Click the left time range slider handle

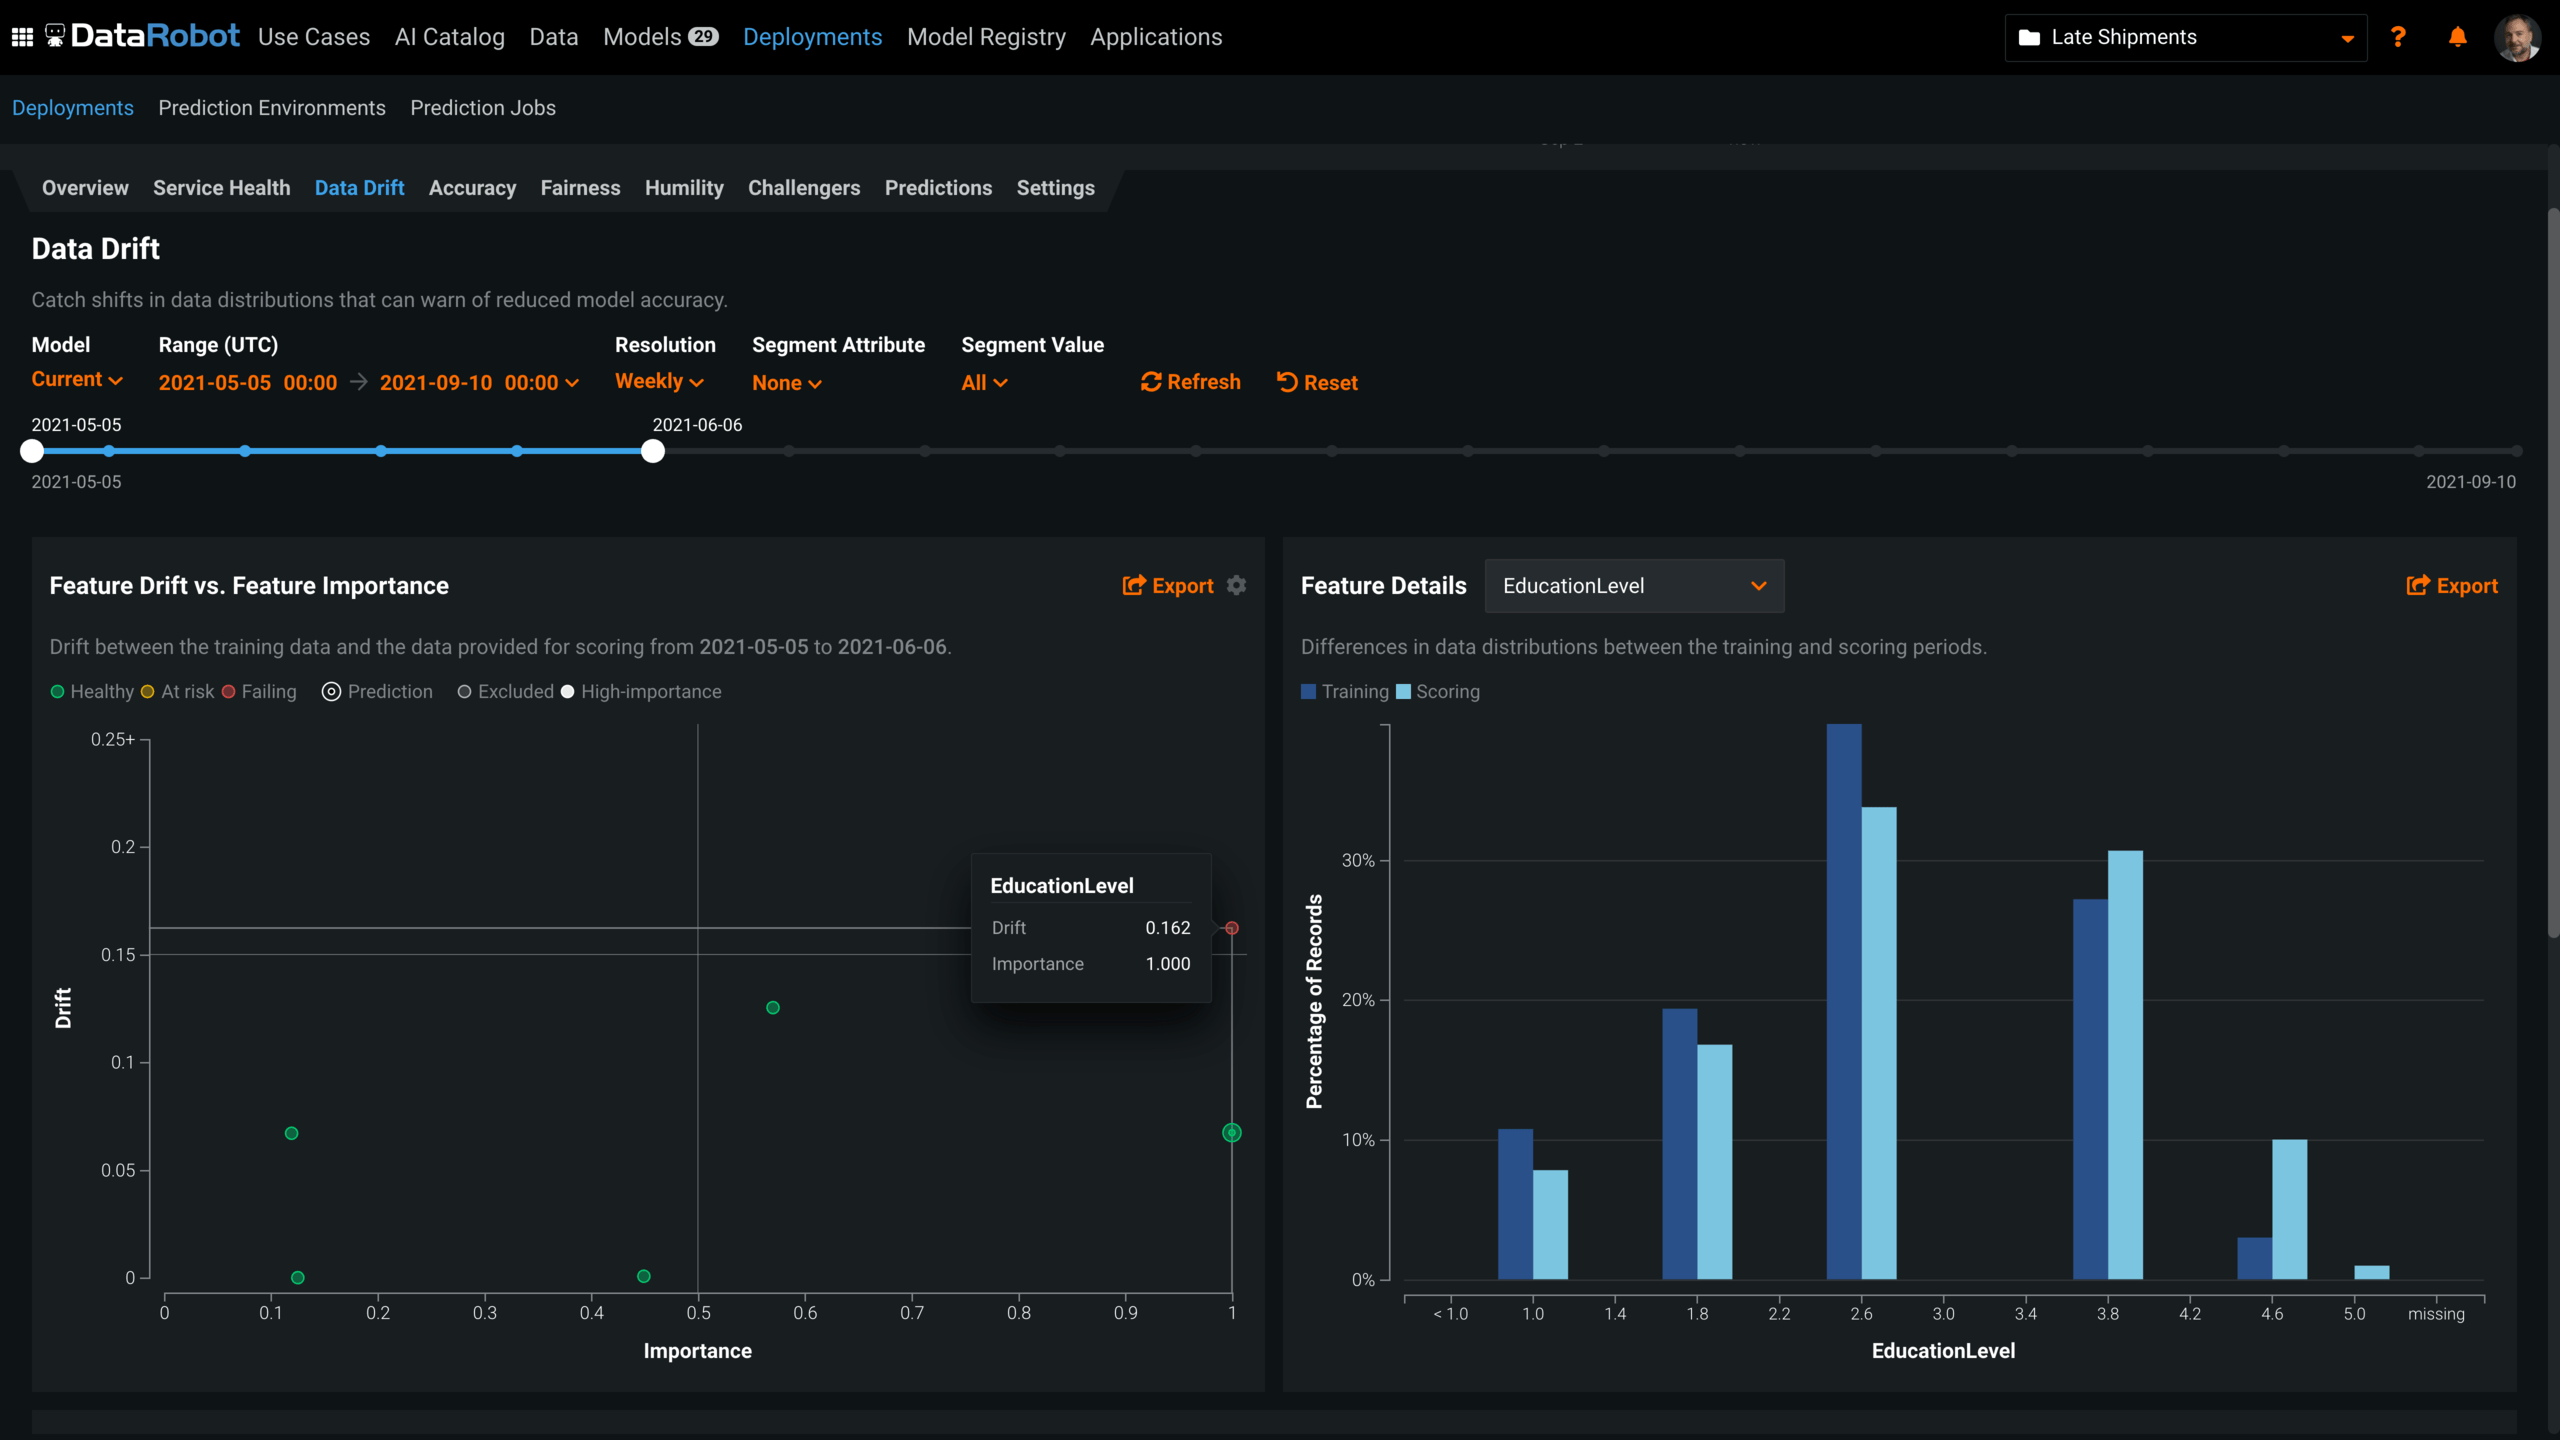[x=32, y=451]
